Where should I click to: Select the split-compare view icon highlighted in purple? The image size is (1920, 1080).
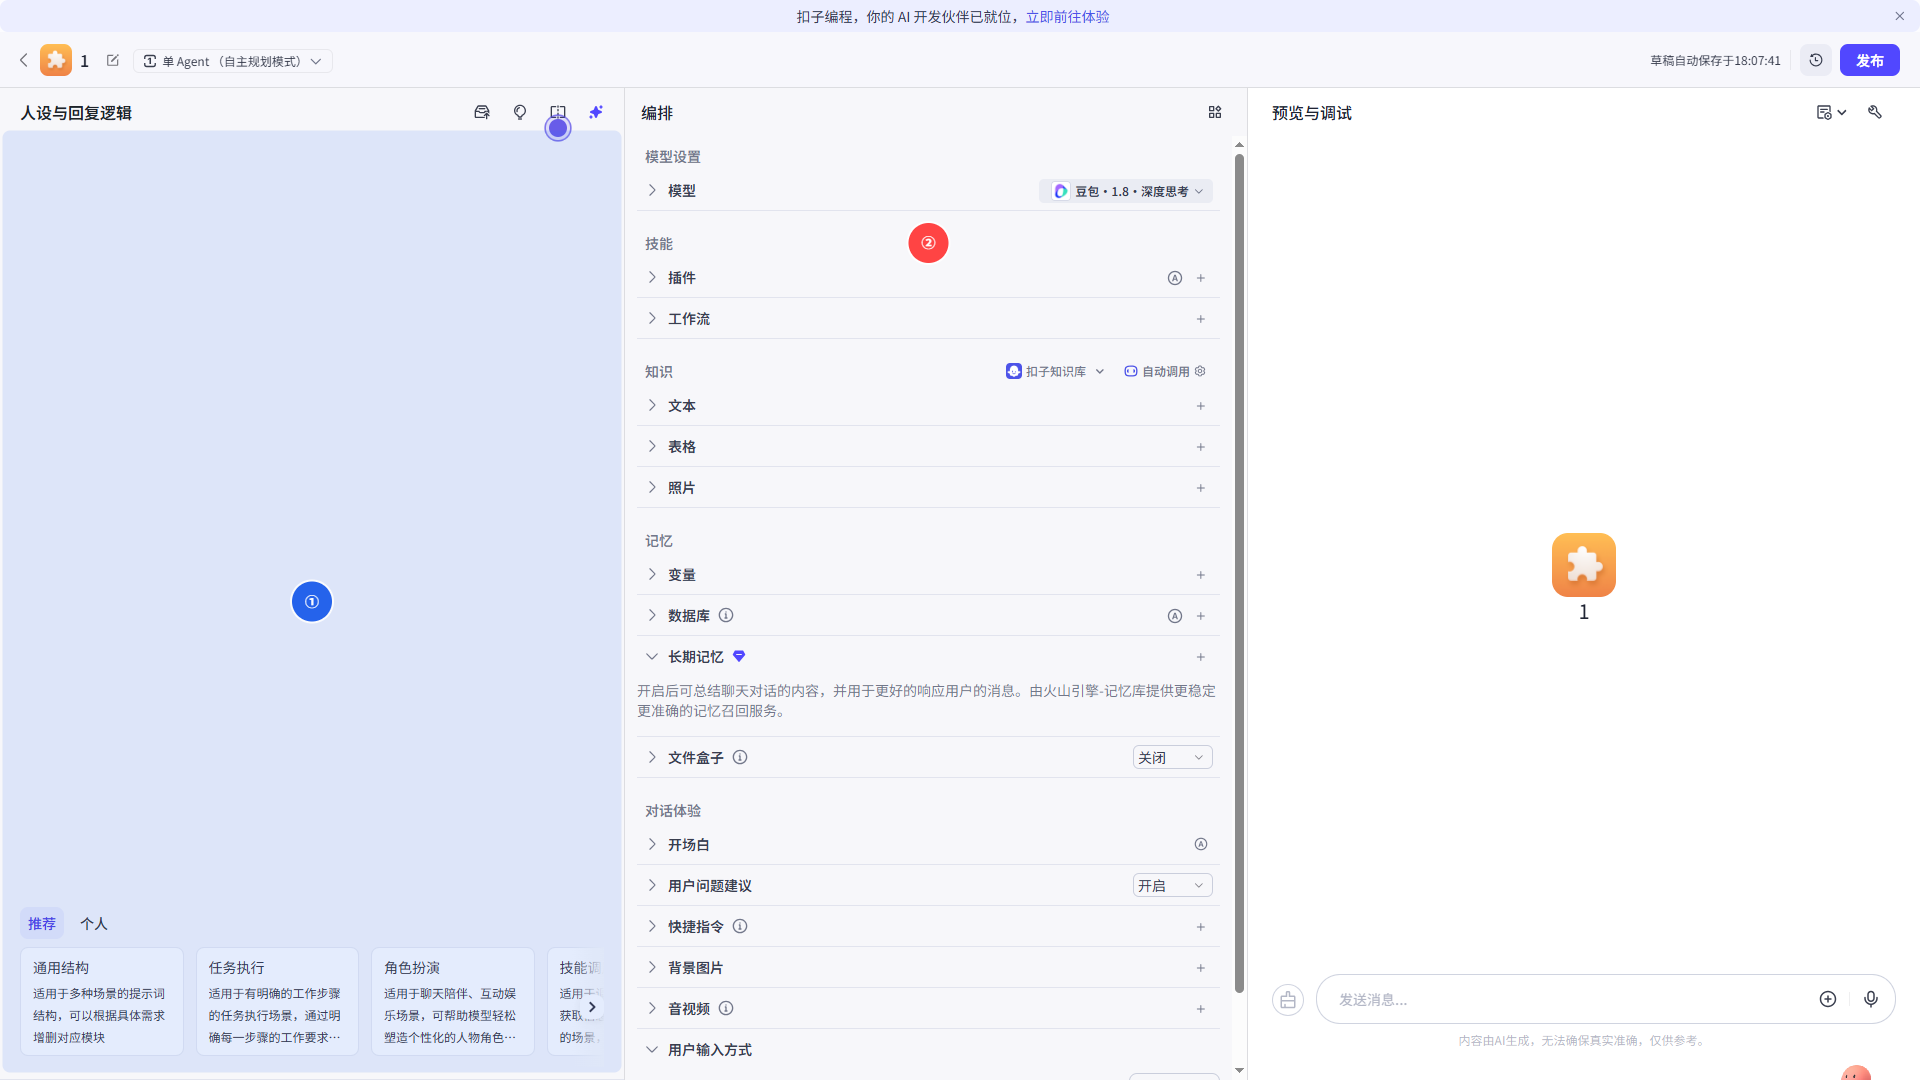558,112
